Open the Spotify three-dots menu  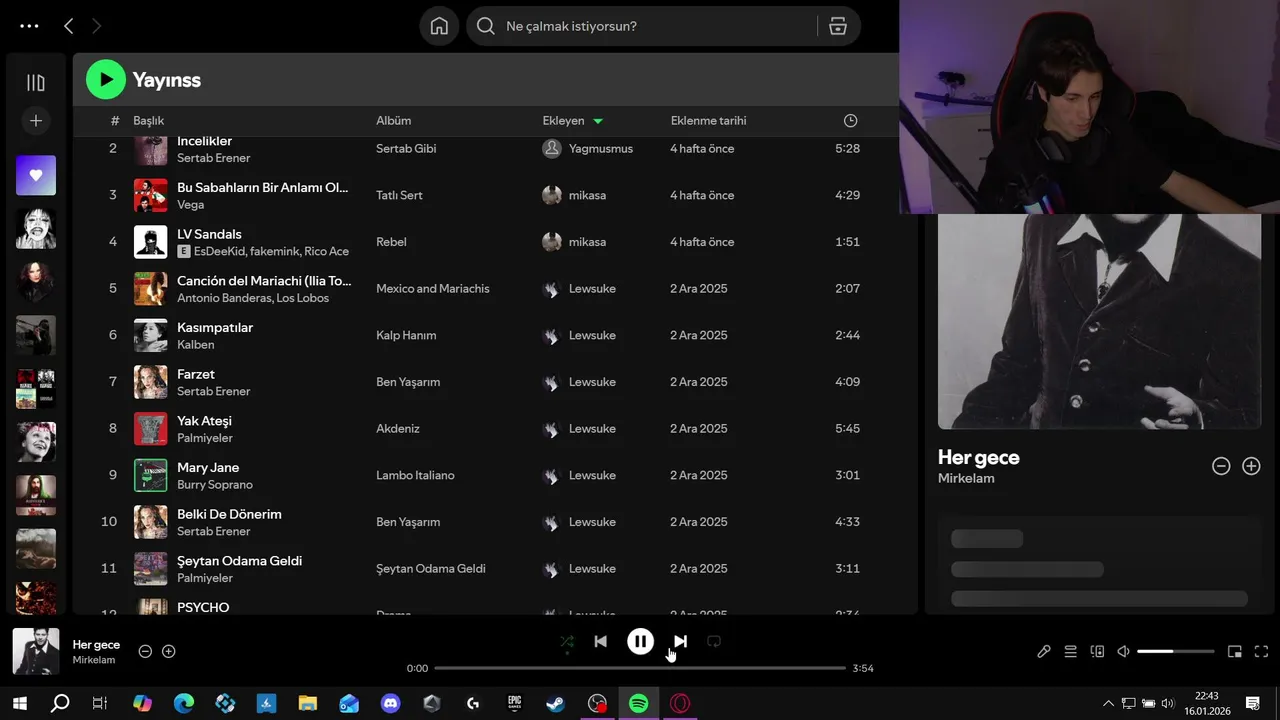(29, 26)
